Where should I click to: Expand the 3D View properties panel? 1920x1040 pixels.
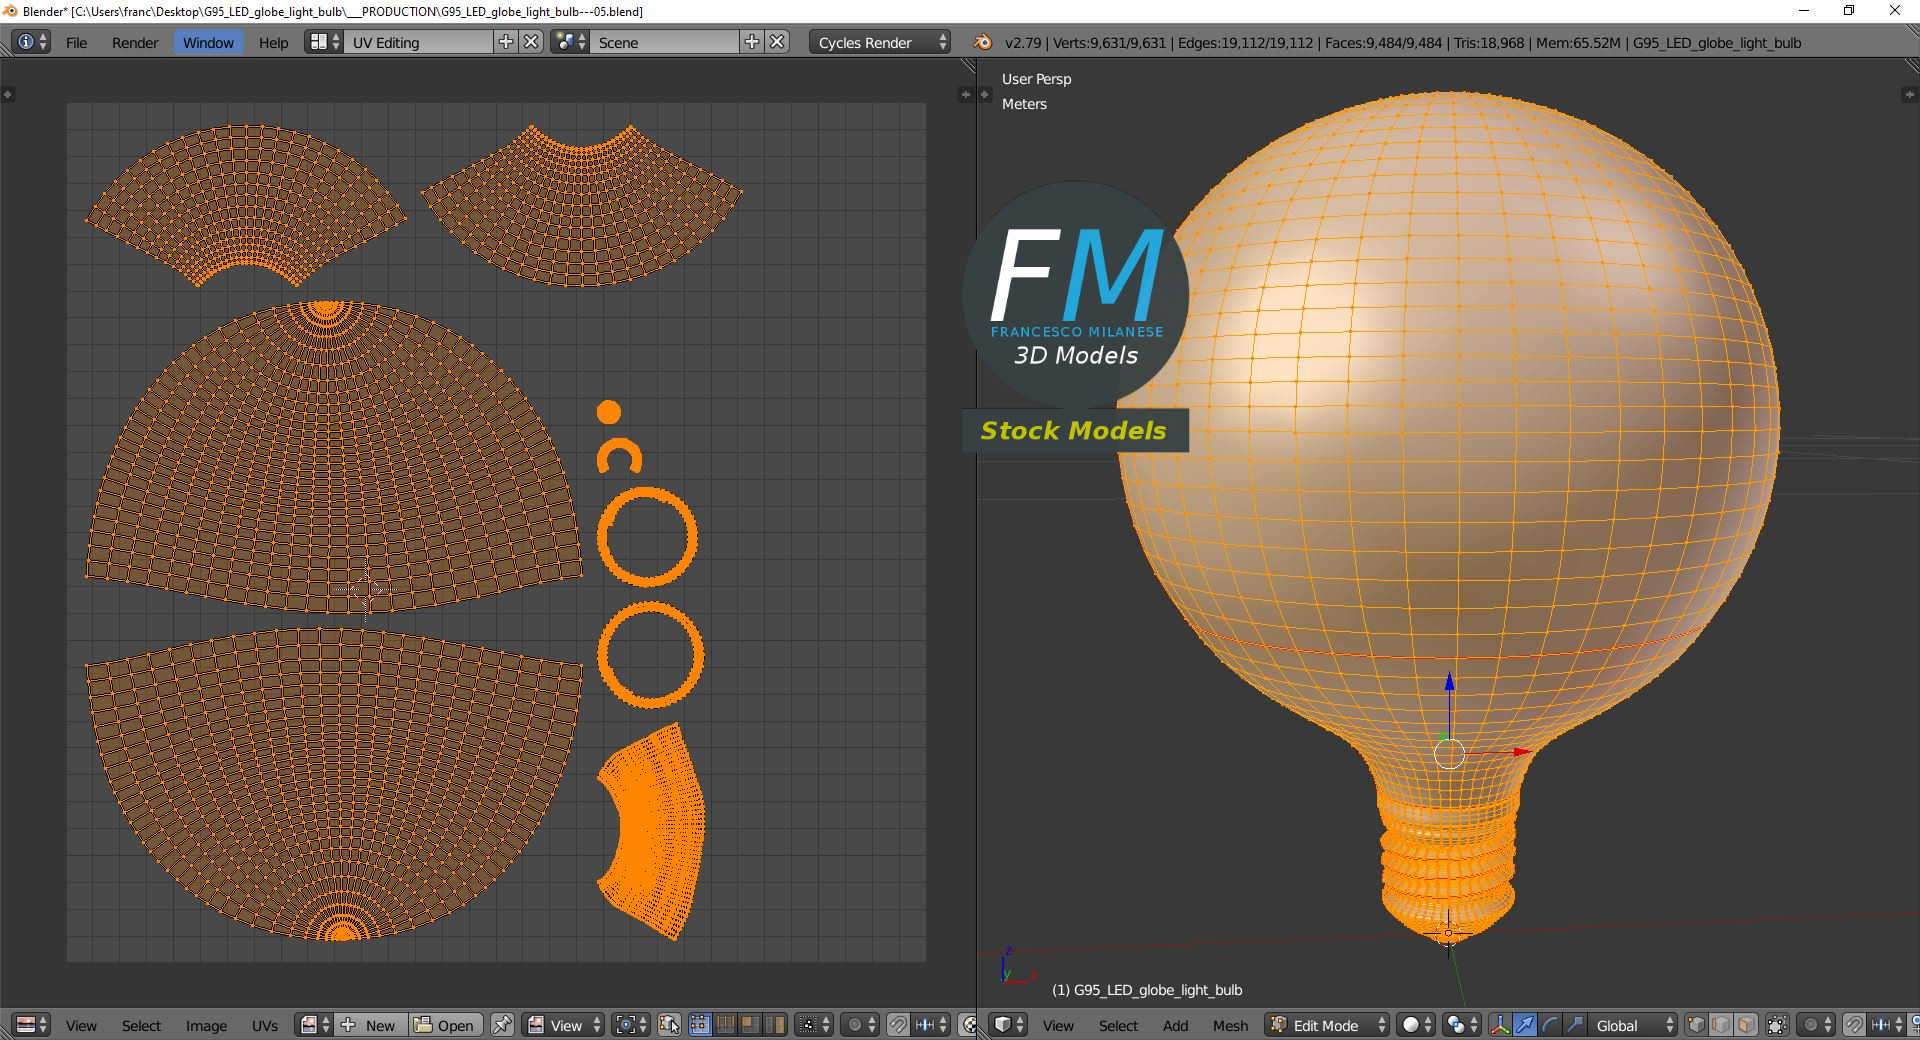point(1908,94)
